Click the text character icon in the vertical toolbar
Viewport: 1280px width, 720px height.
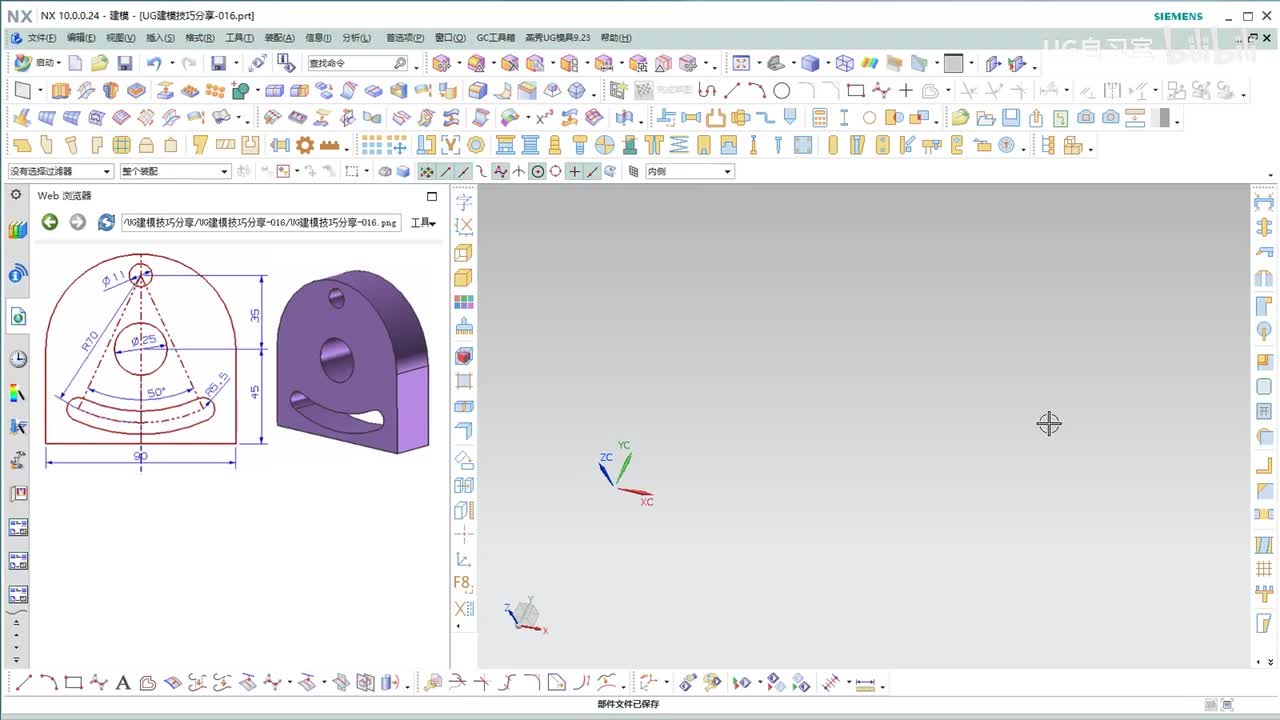[464, 202]
